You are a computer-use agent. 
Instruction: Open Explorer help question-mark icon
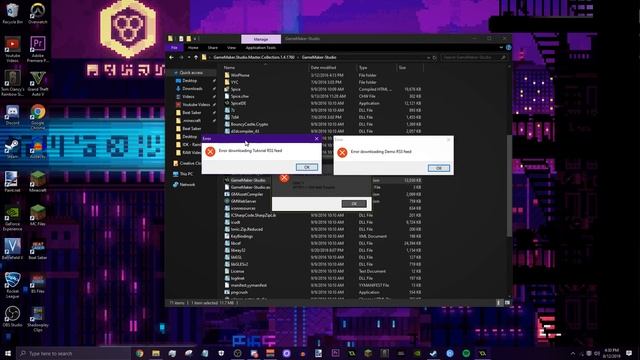click(x=509, y=48)
